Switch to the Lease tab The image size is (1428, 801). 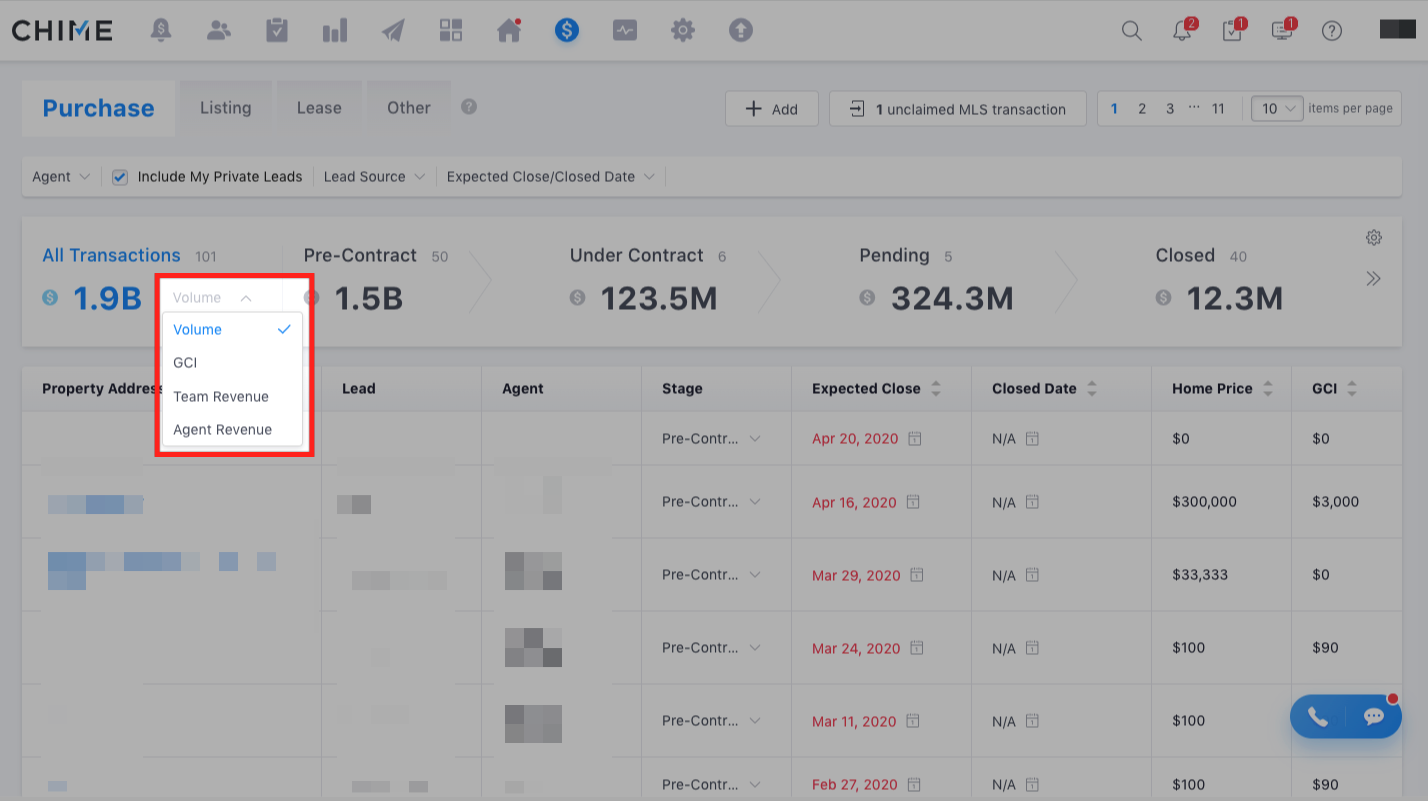tap(319, 108)
